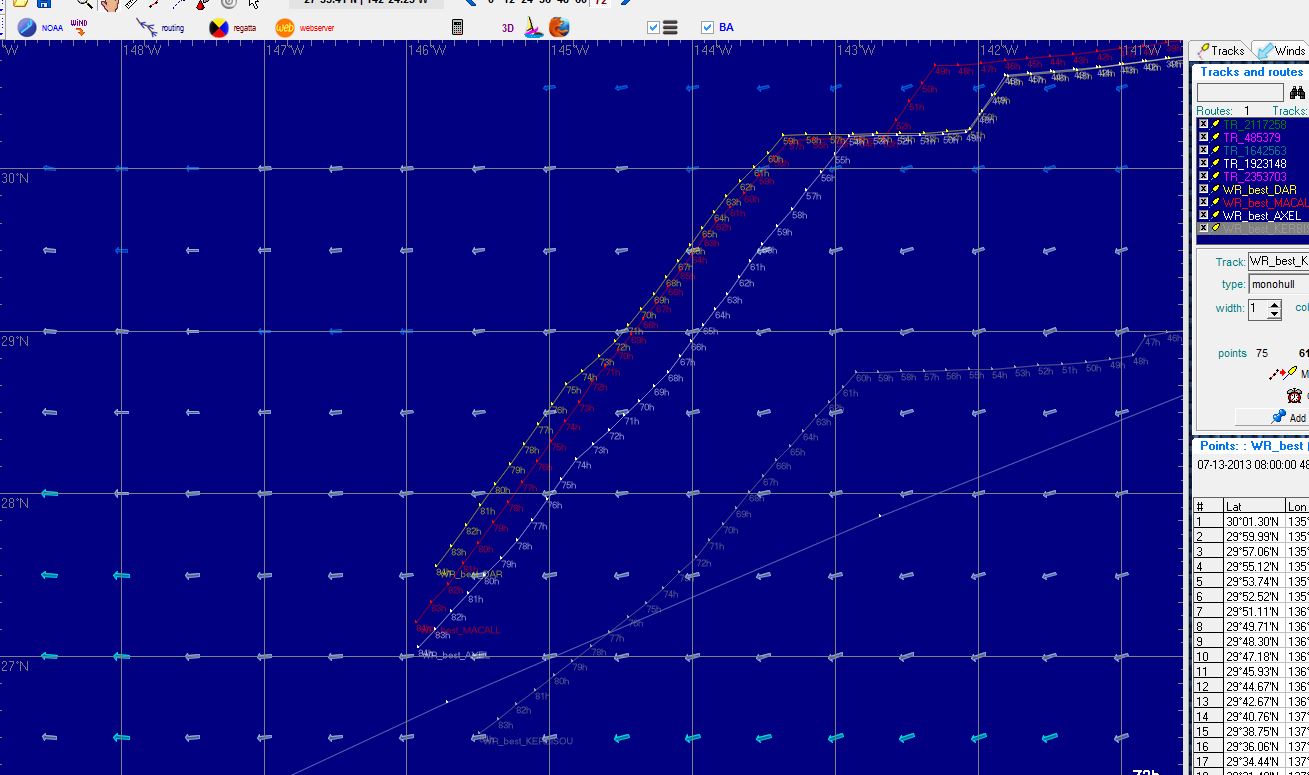Select the hand pan tool
Viewport: 1309px width, 775px height.
click(110, 4)
